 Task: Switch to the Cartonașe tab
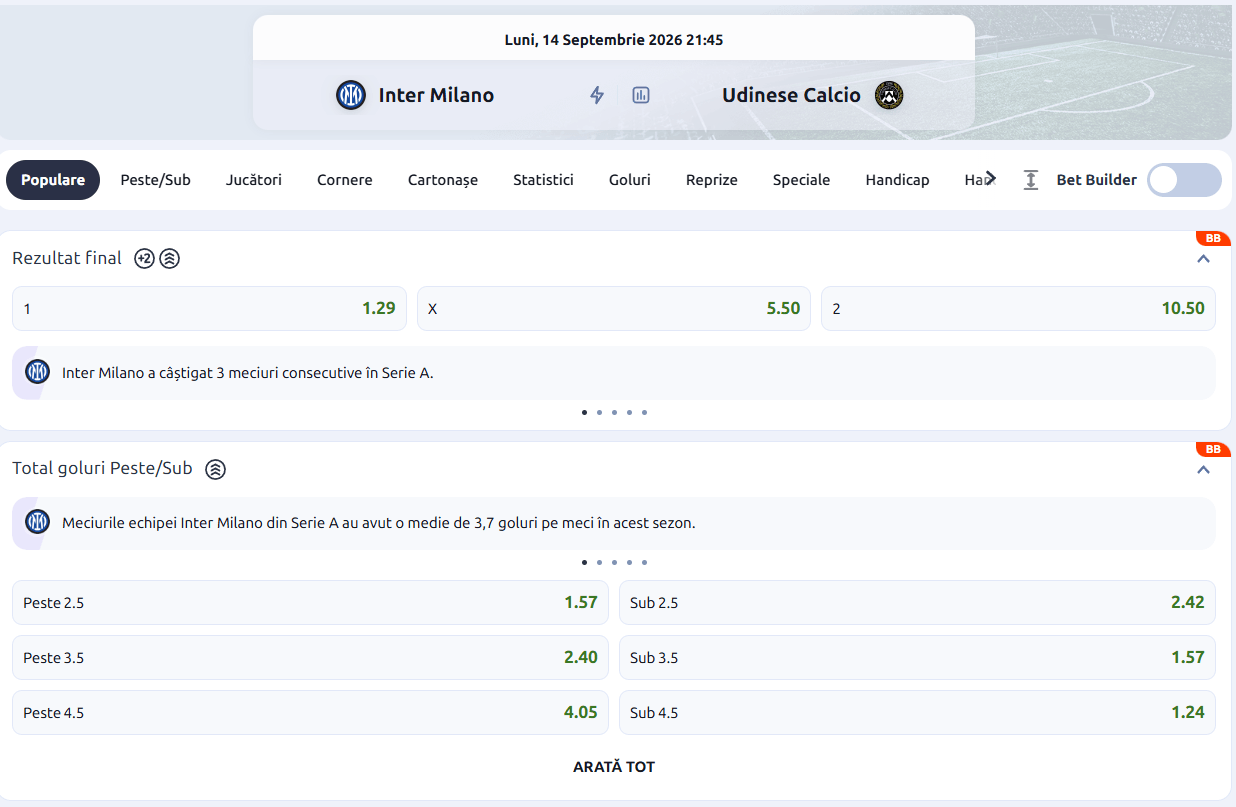click(443, 180)
